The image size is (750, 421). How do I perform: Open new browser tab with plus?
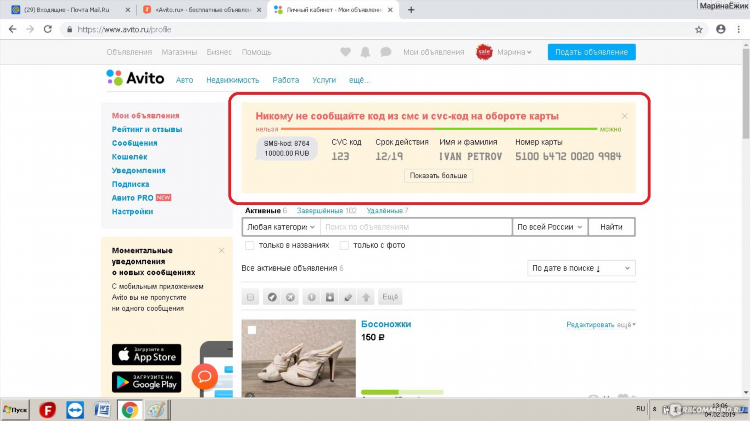tap(411, 10)
